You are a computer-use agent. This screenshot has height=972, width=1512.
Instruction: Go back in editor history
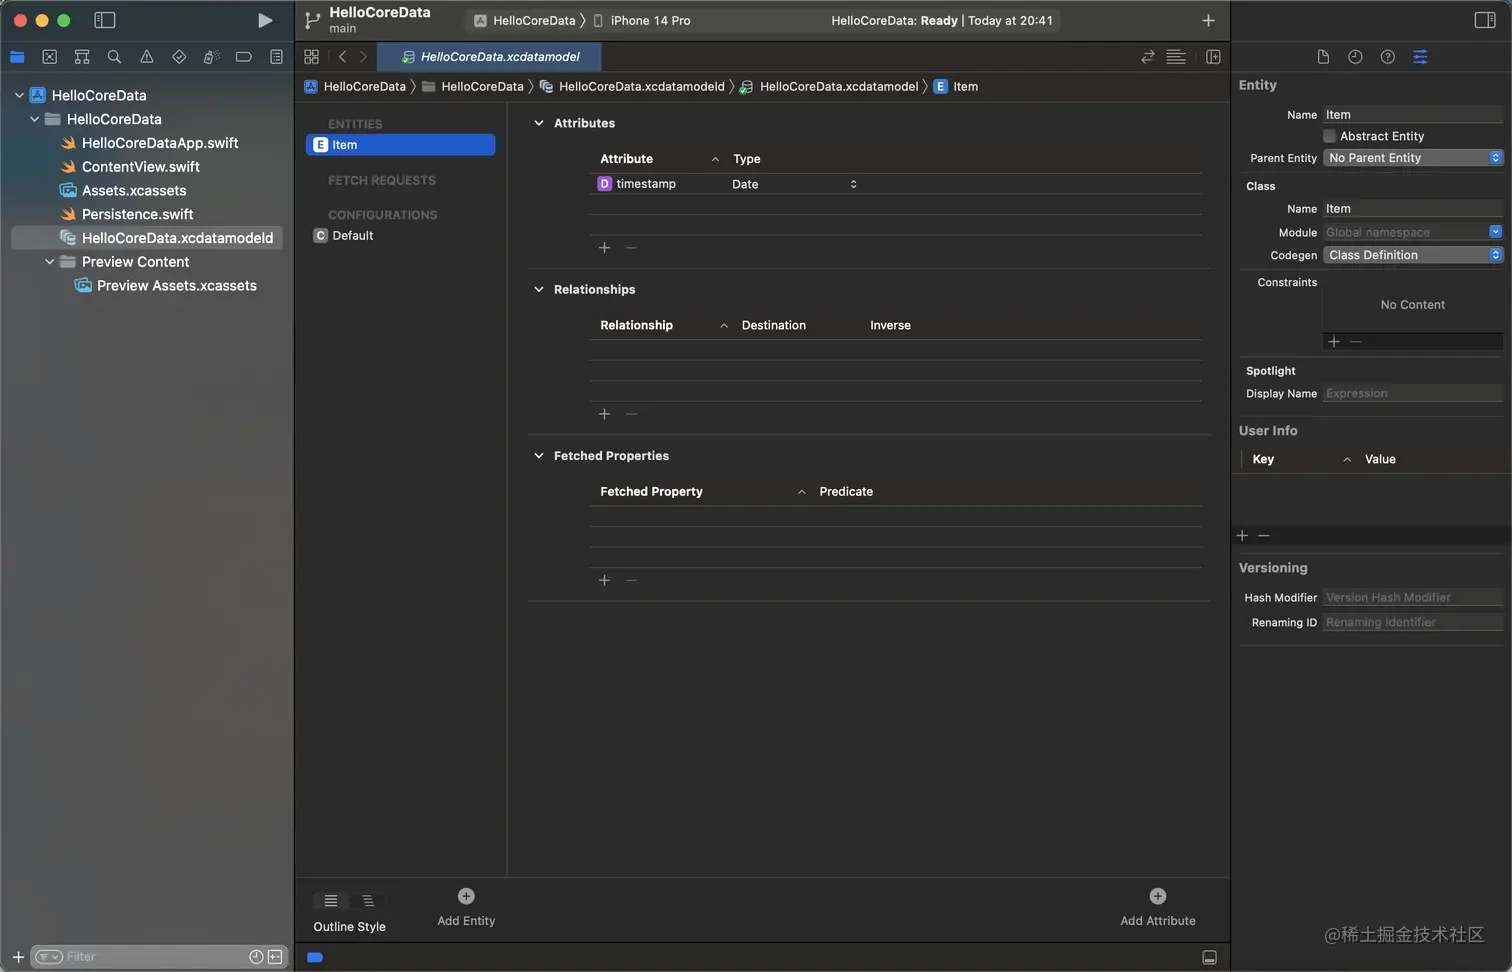(342, 57)
